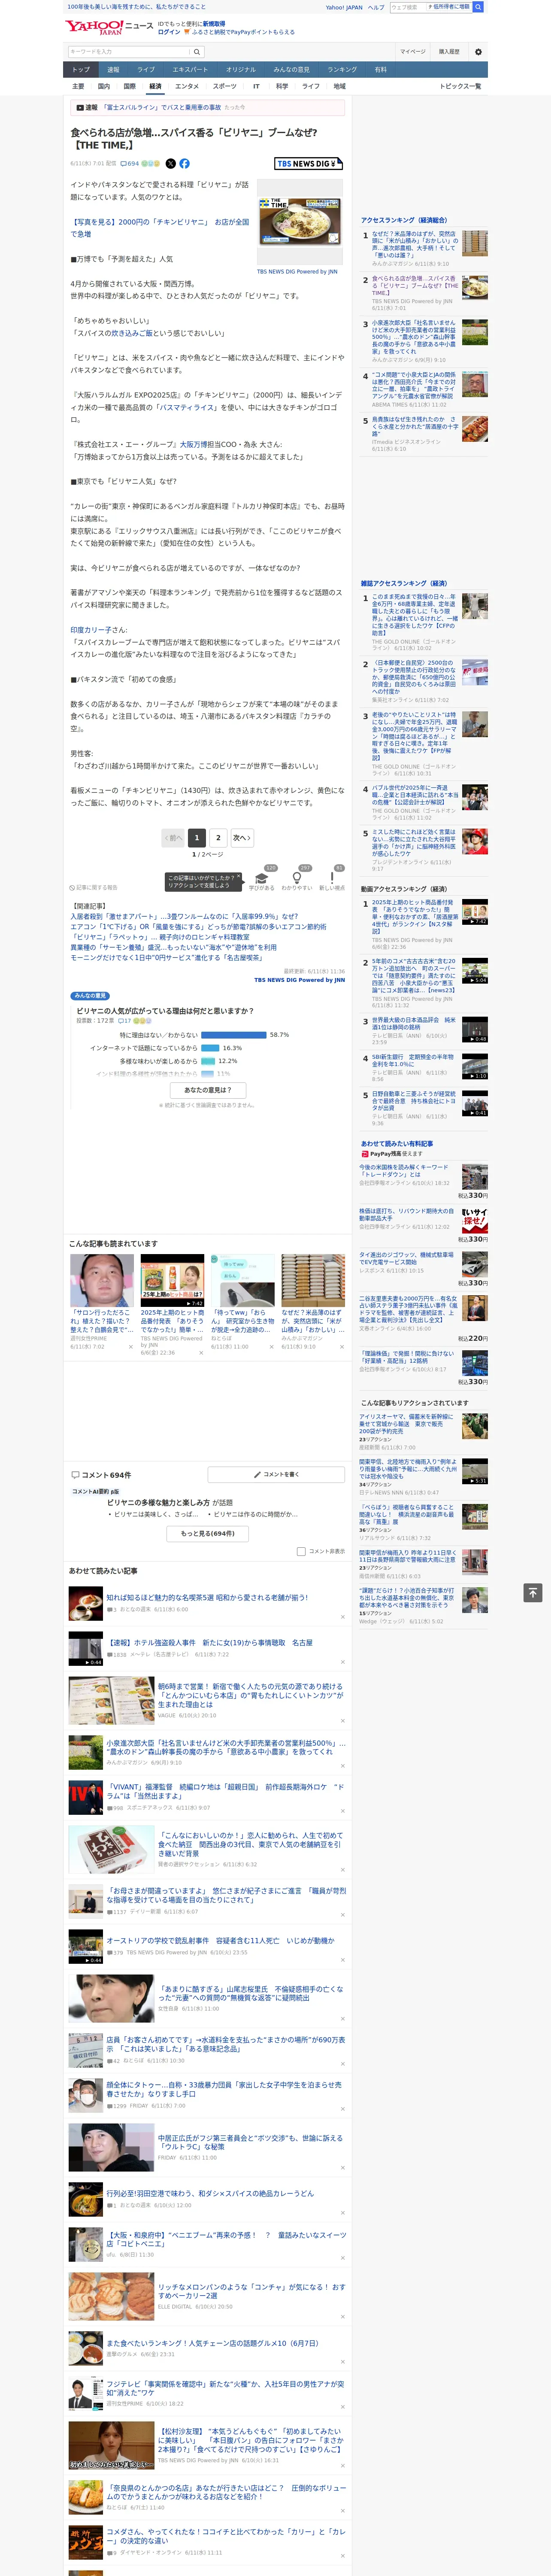Image resolution: width=551 pixels, height=2576 pixels.
Task: Click the あなたの意見は？ poll button
Action: coord(208,1090)
